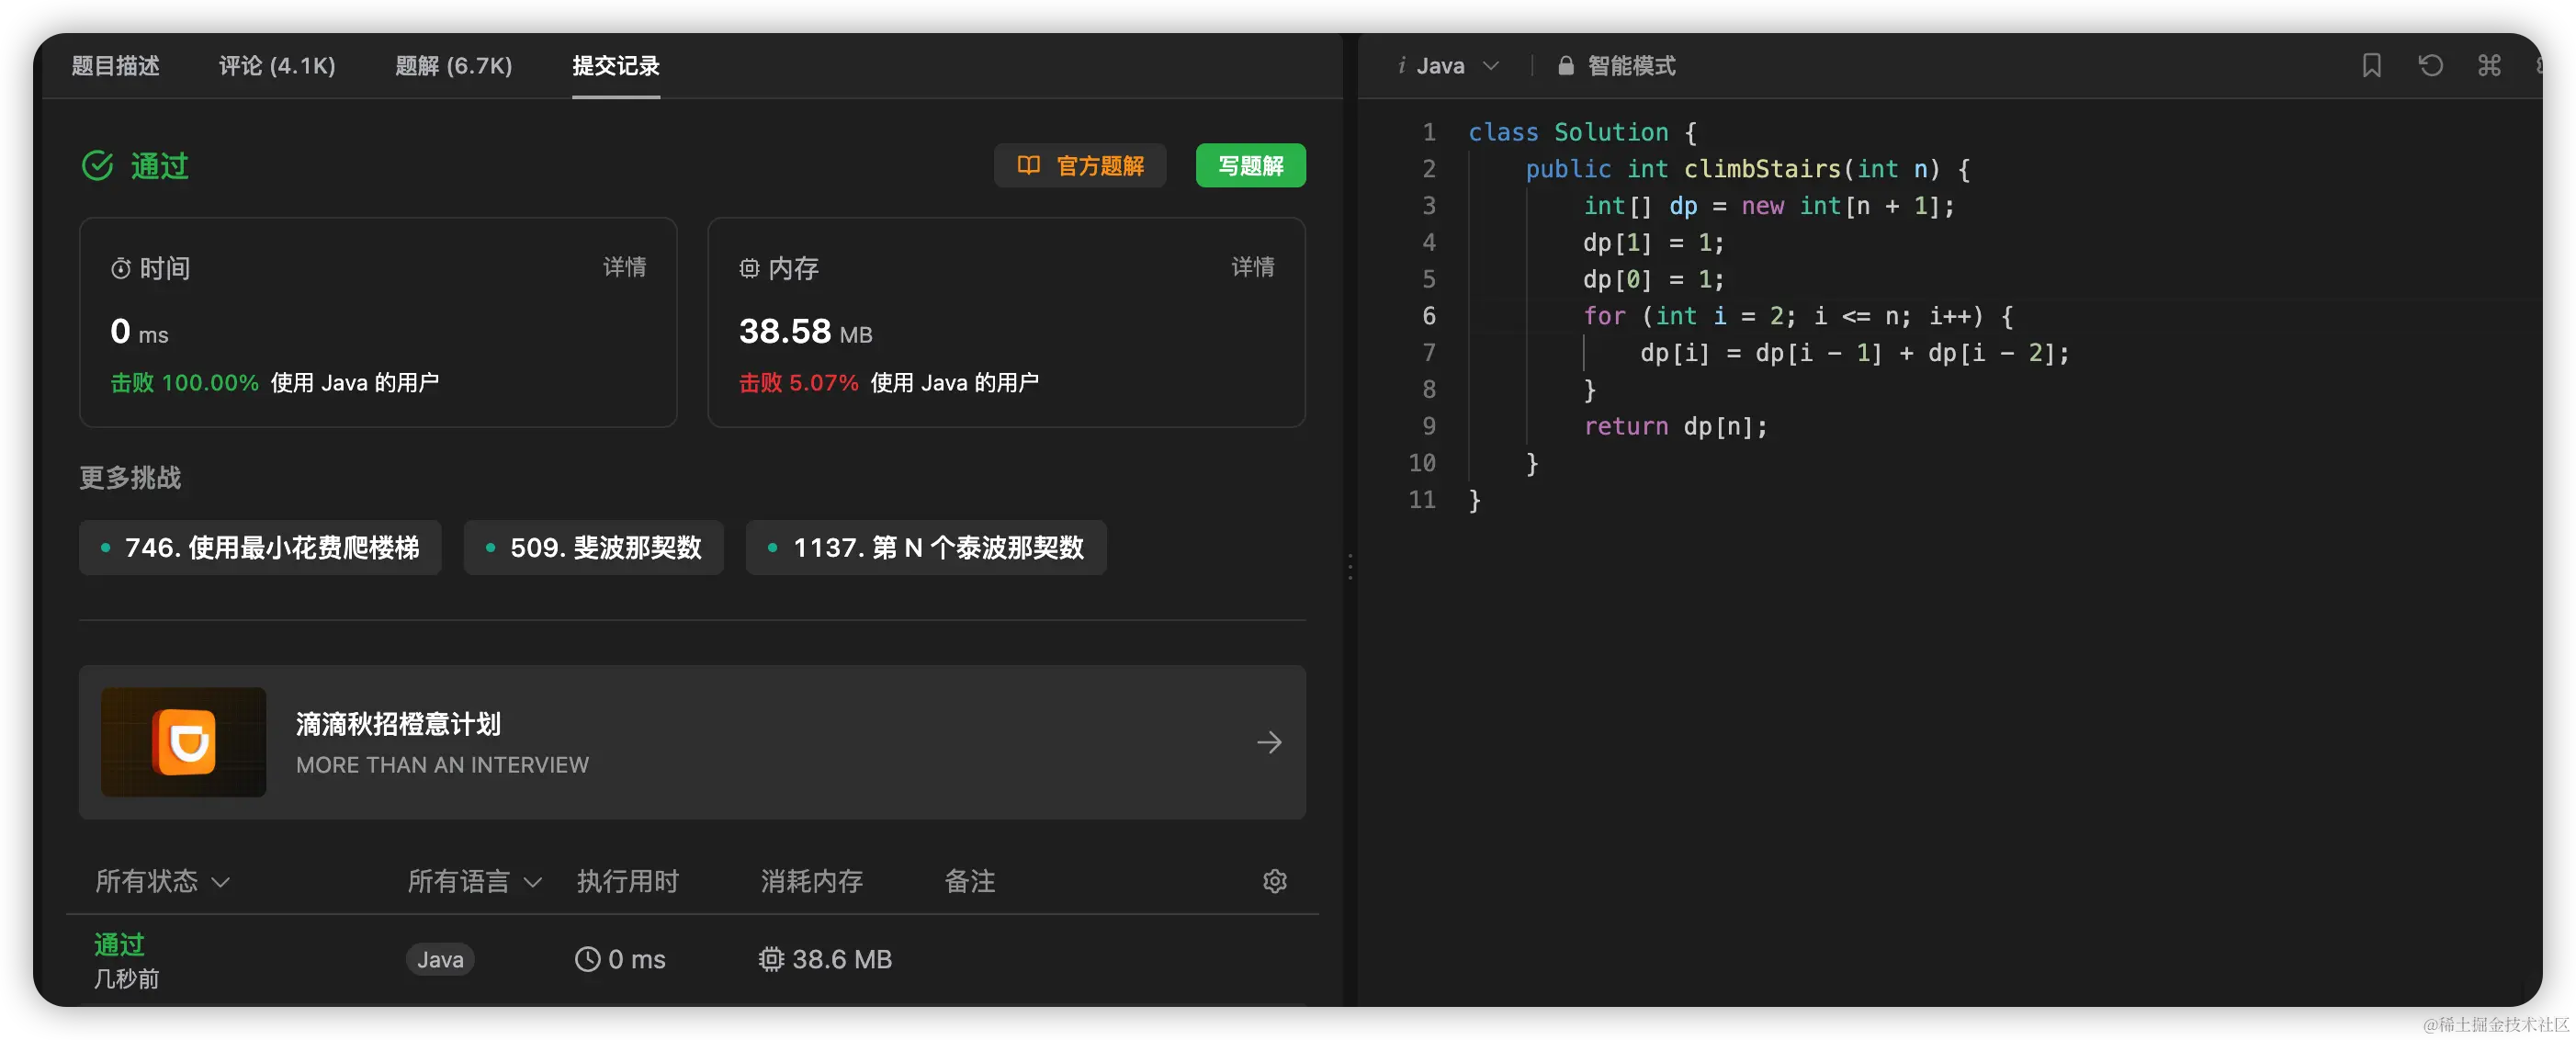The image size is (2576, 1040).
Task: Click the 滴滴 orange logo thumbnail
Action: click(184, 742)
